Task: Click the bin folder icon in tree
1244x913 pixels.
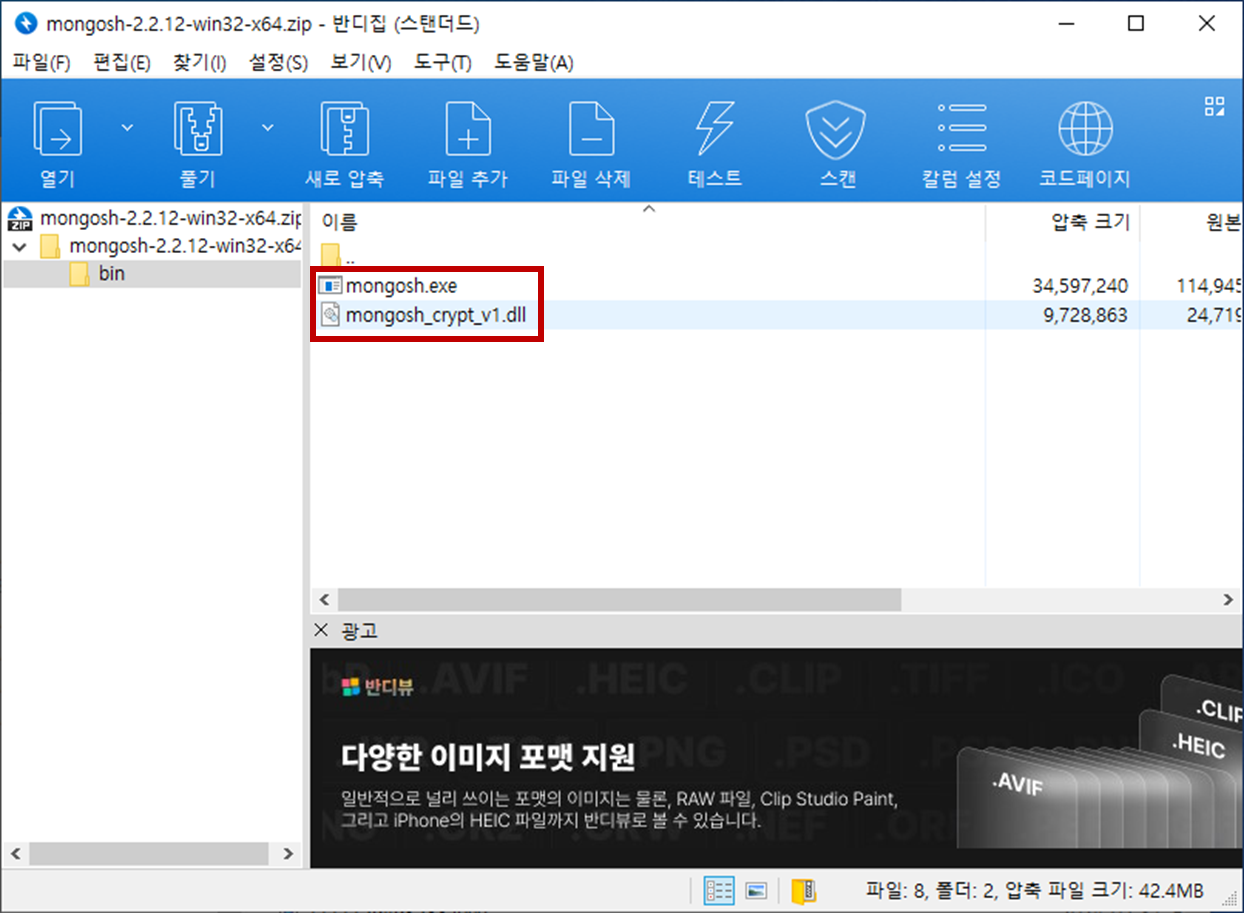Action: point(80,273)
